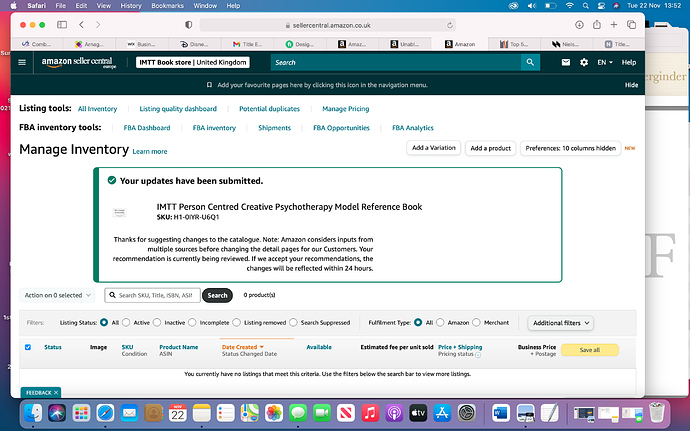Screen dimensions: 690x431
Task: Click the Search SKU, Title, ISBN field
Action: tap(152, 295)
